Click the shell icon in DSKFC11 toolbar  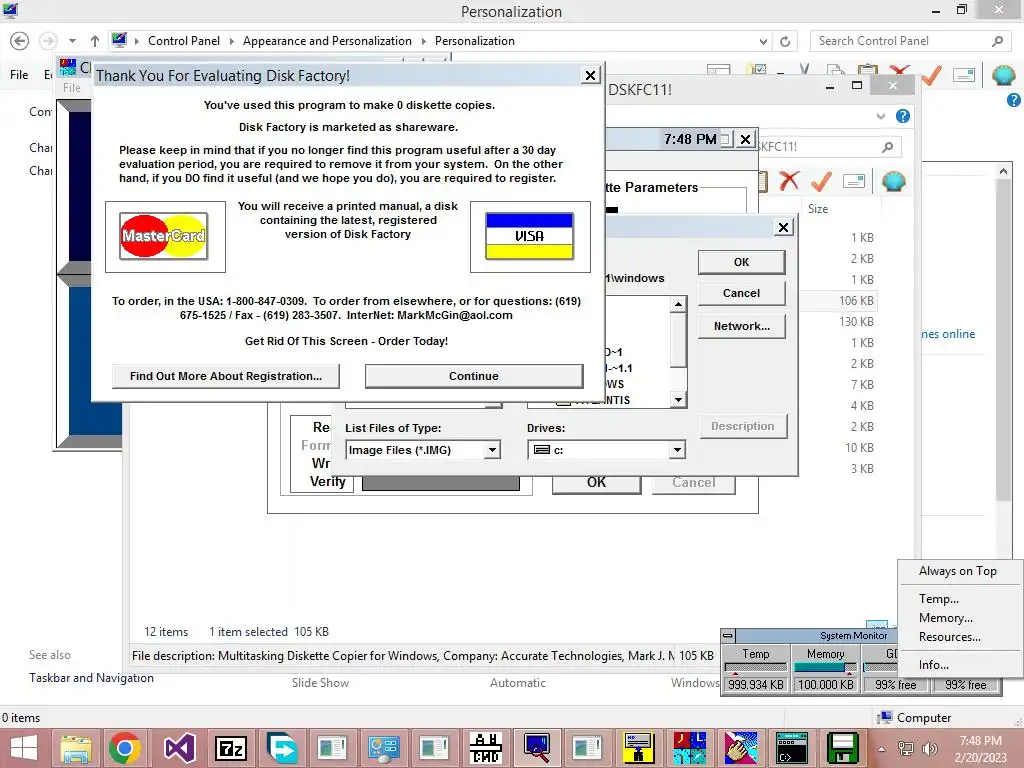(893, 181)
